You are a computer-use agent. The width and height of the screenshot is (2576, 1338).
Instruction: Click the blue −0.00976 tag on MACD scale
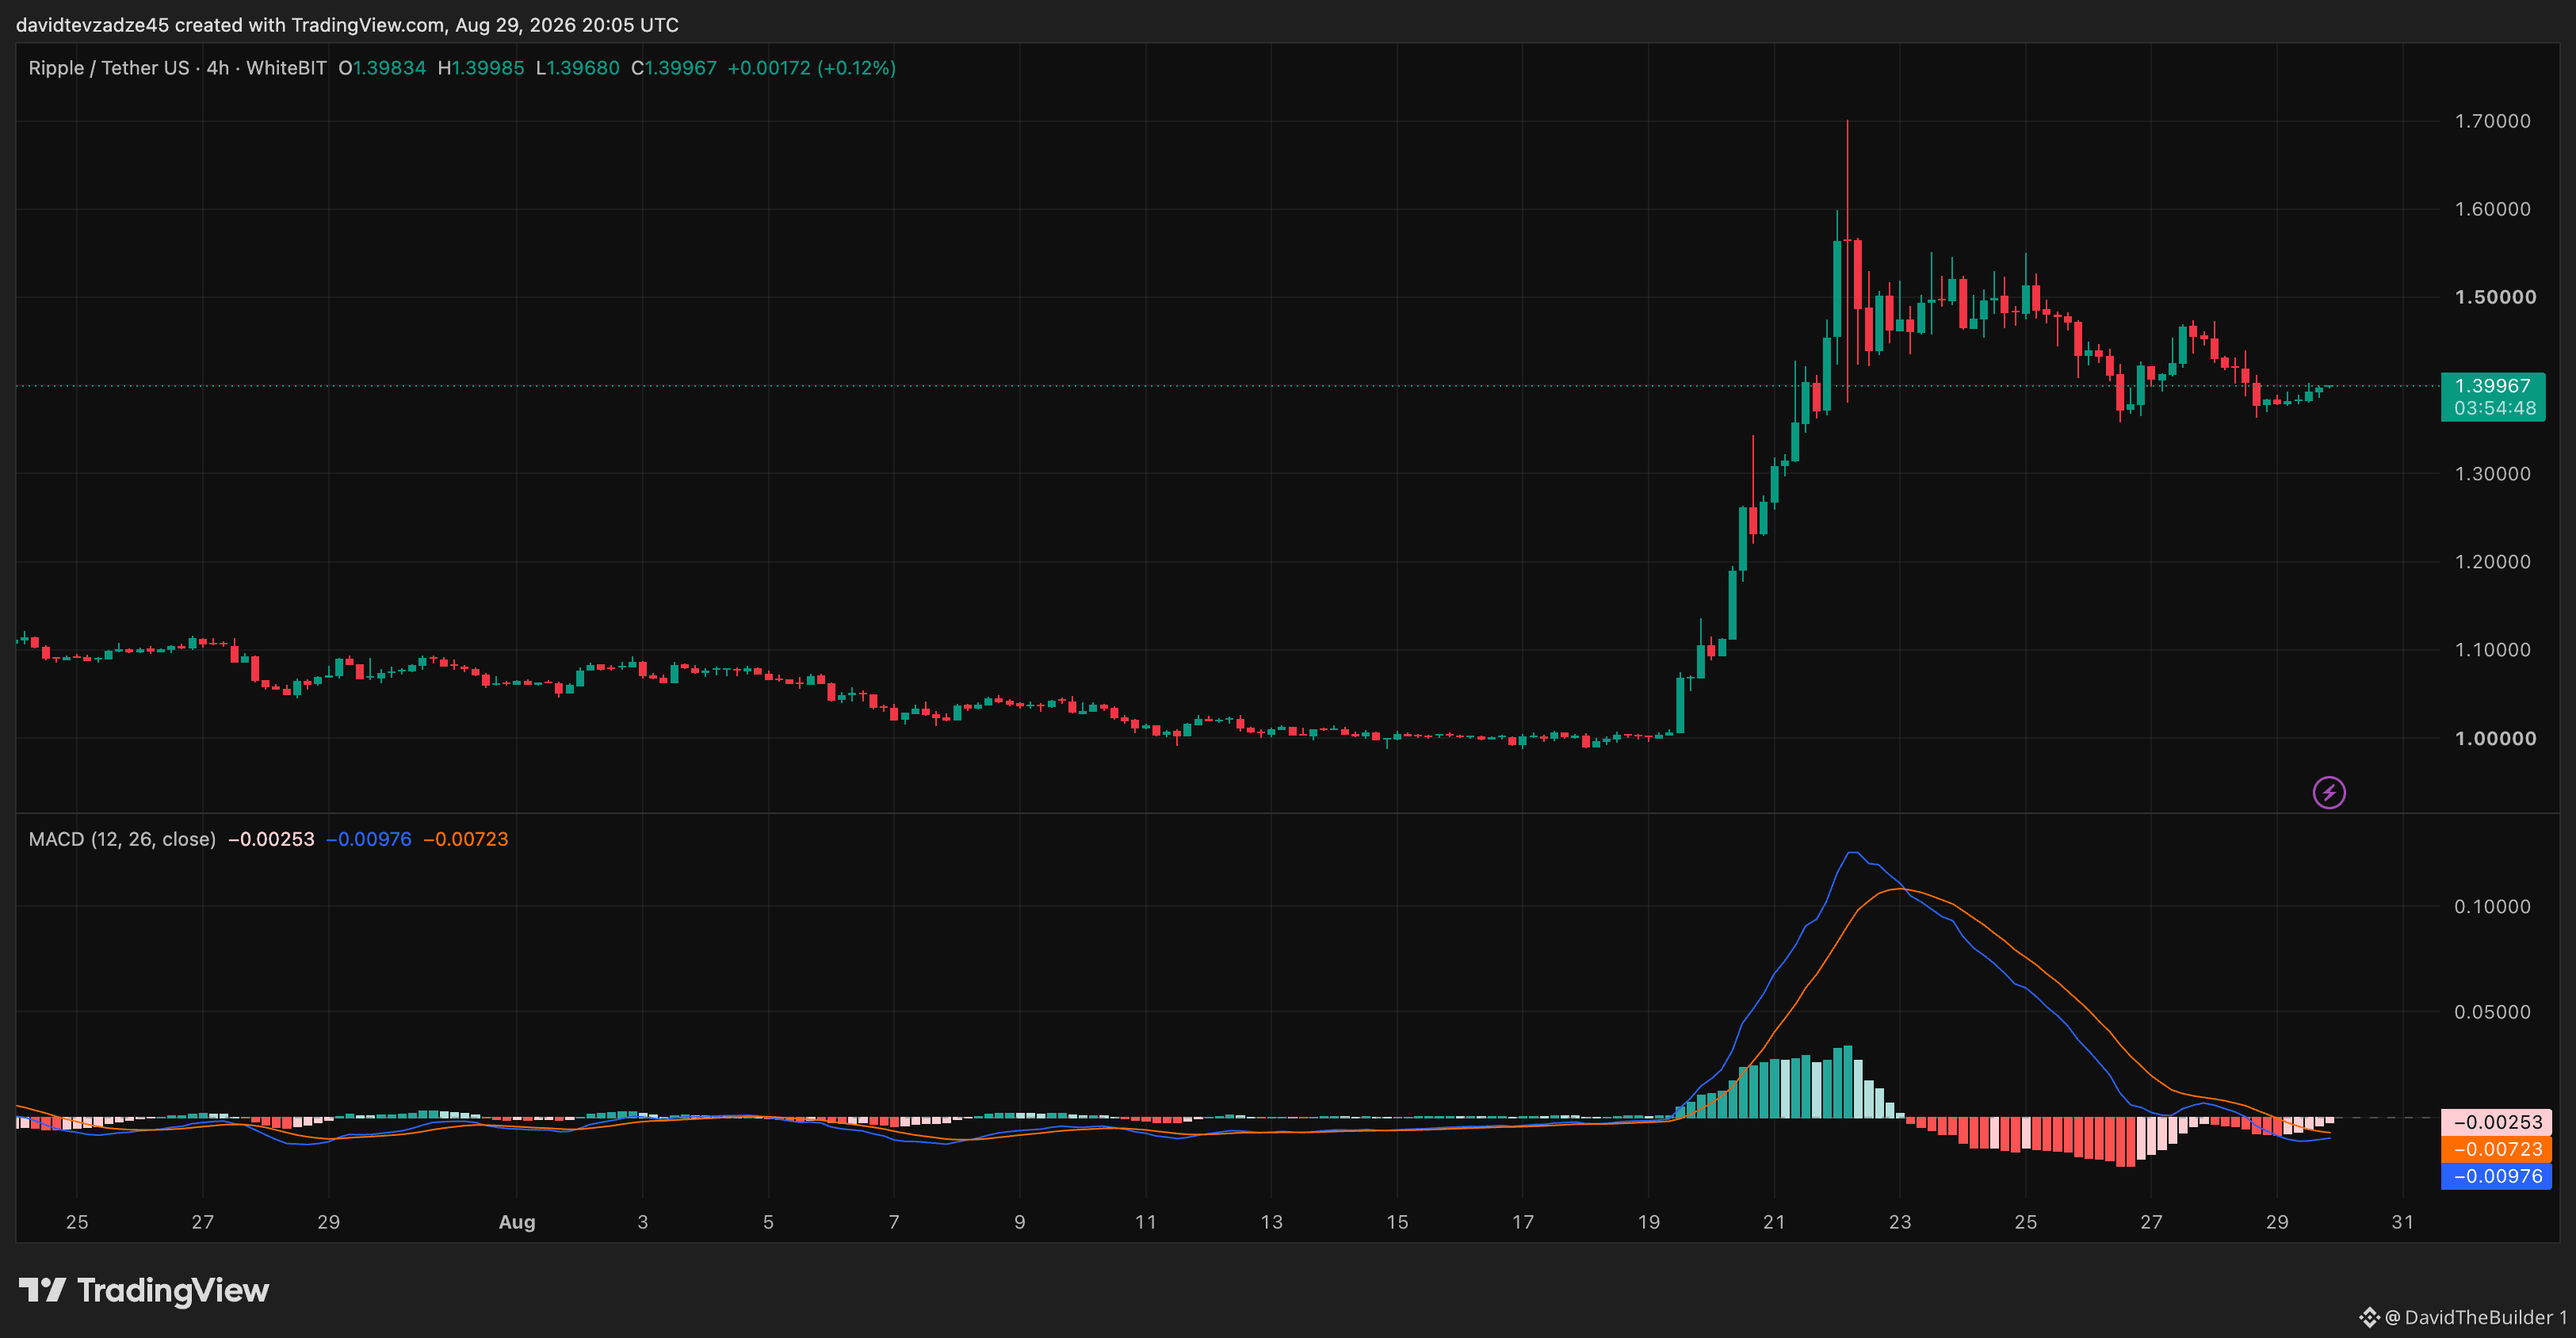[2496, 1176]
